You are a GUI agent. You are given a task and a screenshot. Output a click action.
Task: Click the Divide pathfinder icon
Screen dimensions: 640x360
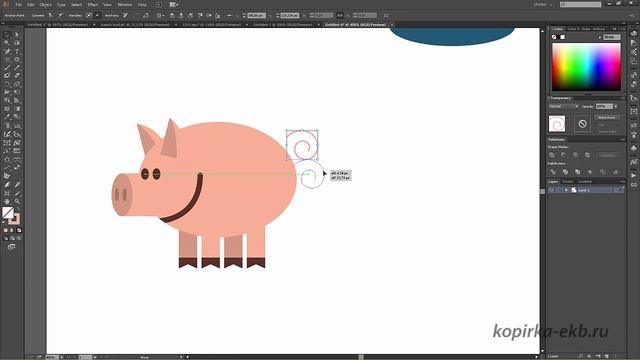click(x=553, y=172)
